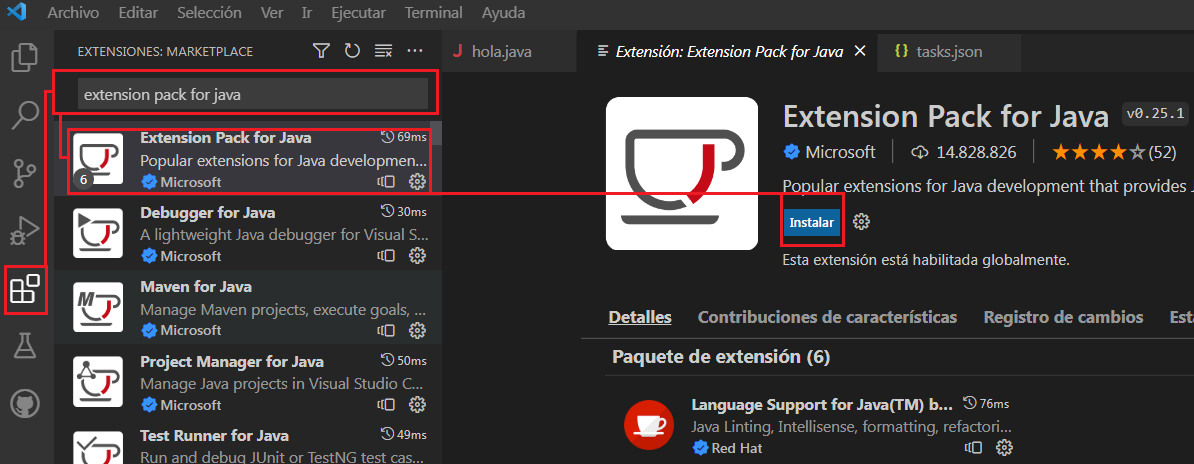This screenshot has height=464, width=1194.
Task: Click the star rating (52) link
Action: (x=1114, y=152)
